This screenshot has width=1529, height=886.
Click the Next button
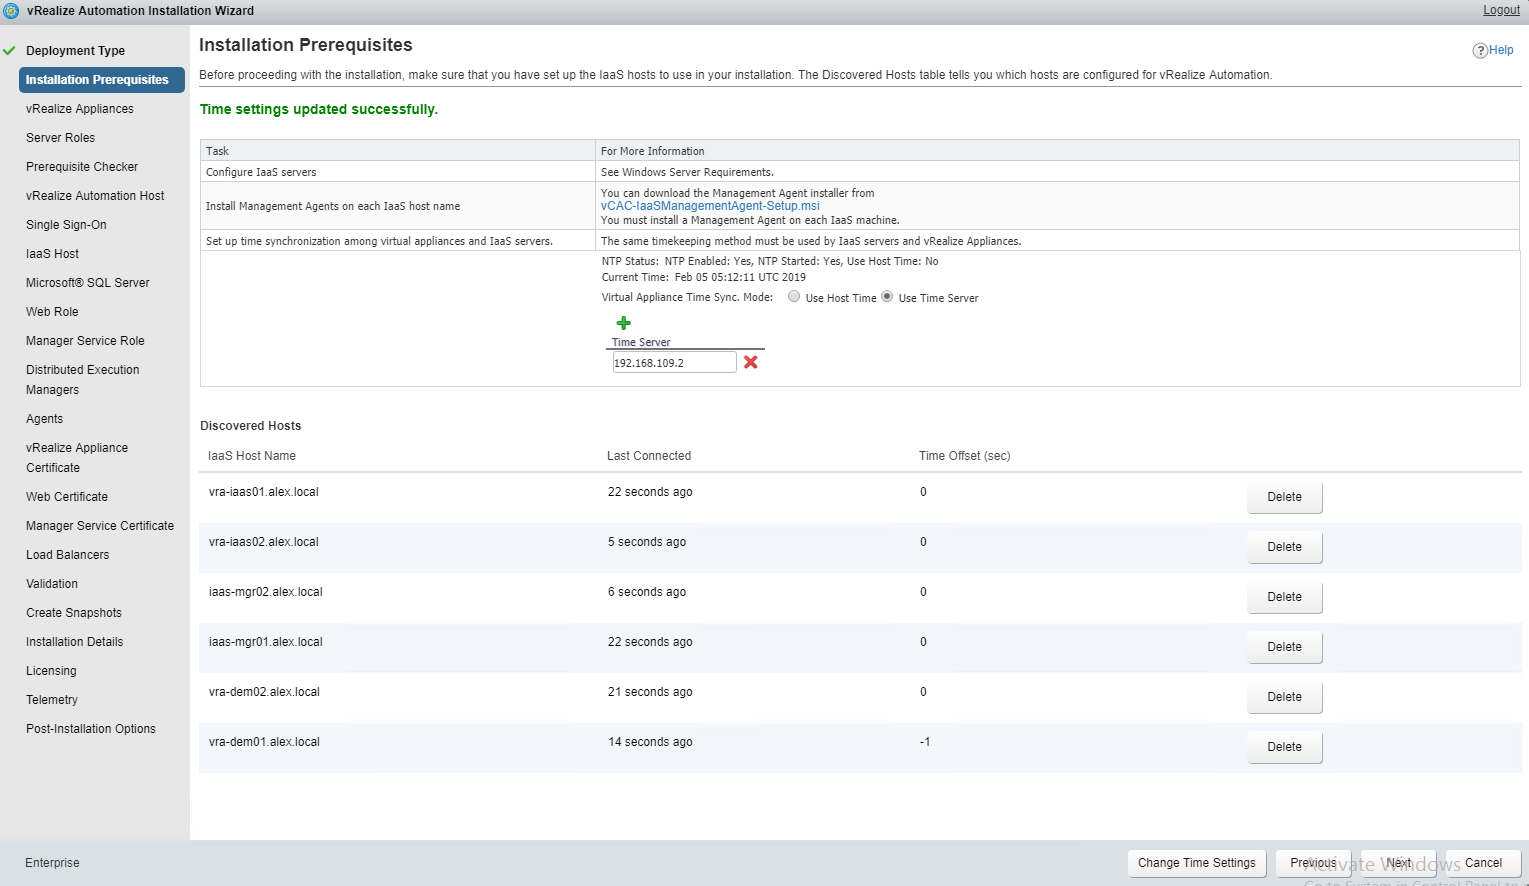pos(1398,863)
